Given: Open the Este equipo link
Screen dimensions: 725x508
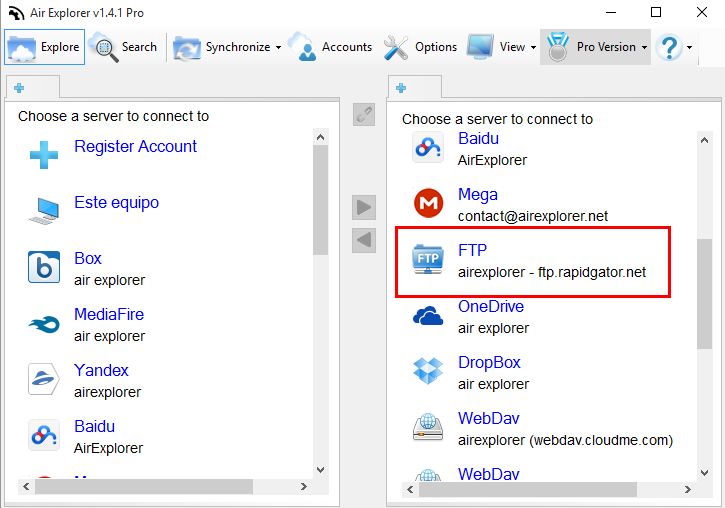Looking at the screenshot, I should 117,202.
